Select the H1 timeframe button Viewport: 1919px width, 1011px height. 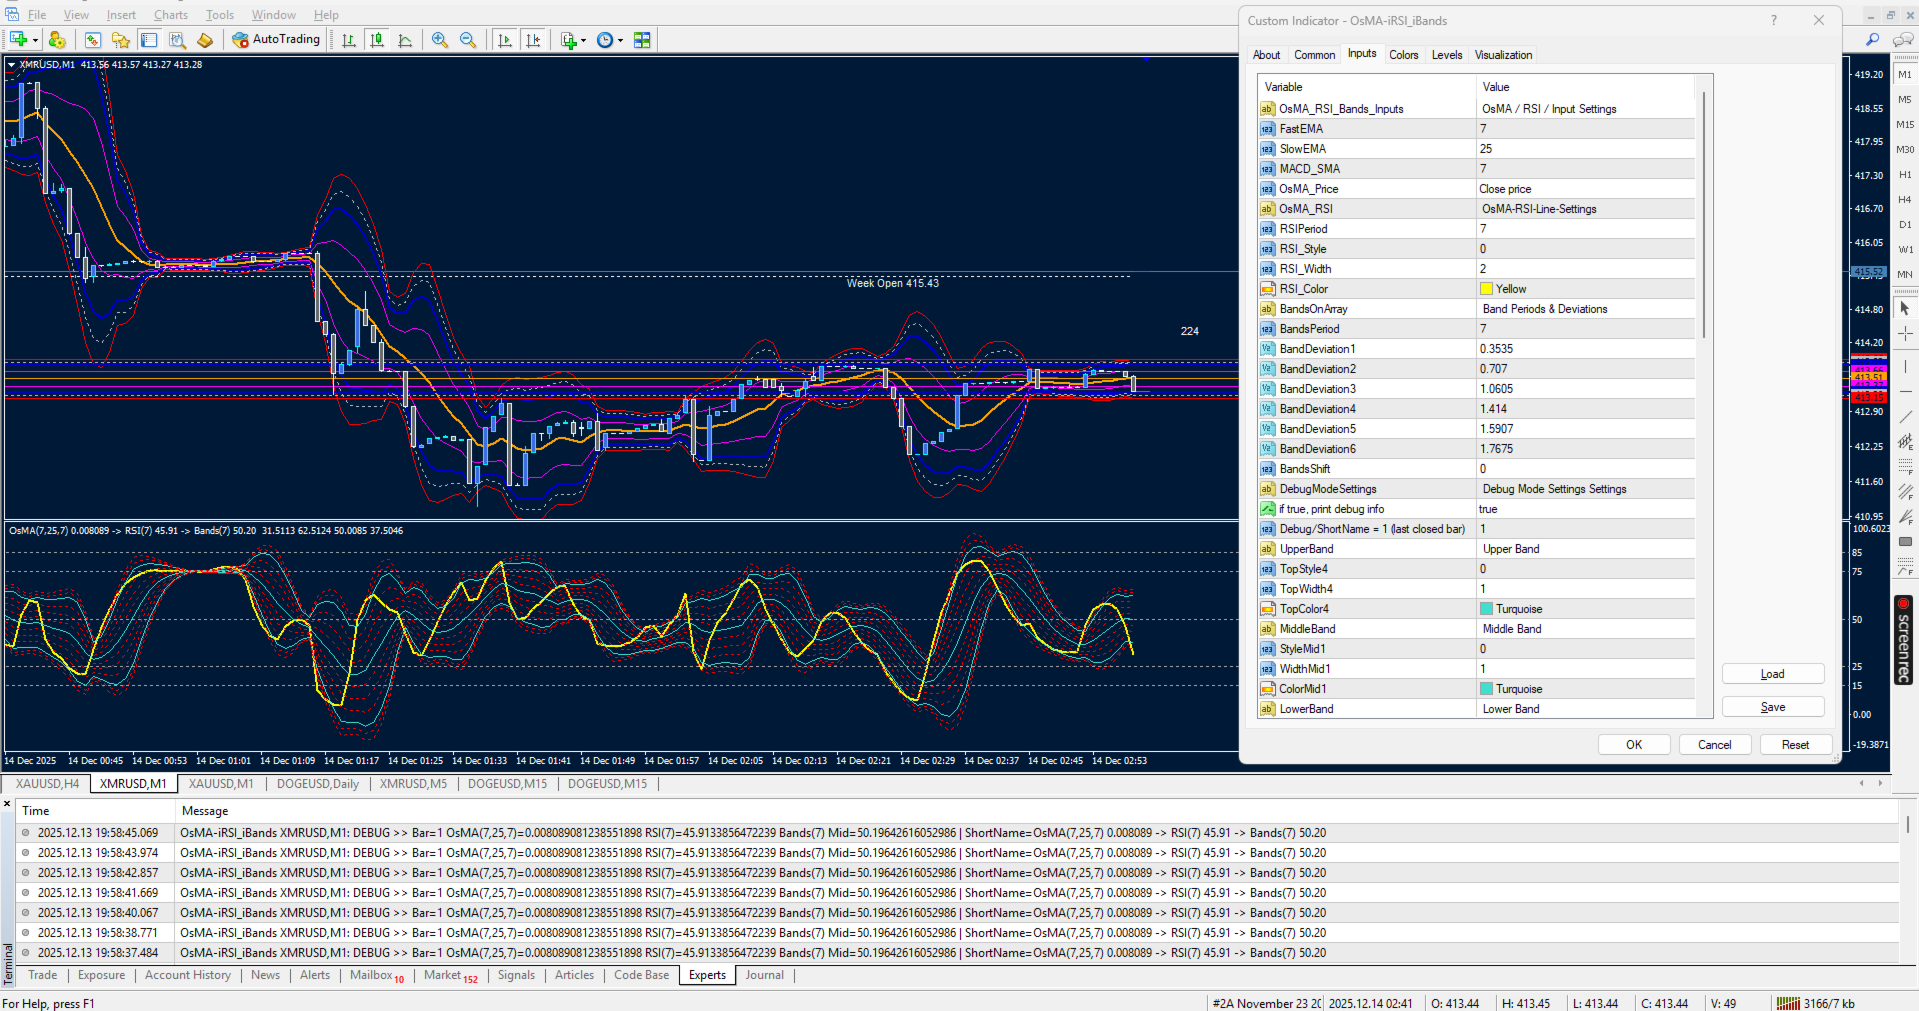(1905, 175)
